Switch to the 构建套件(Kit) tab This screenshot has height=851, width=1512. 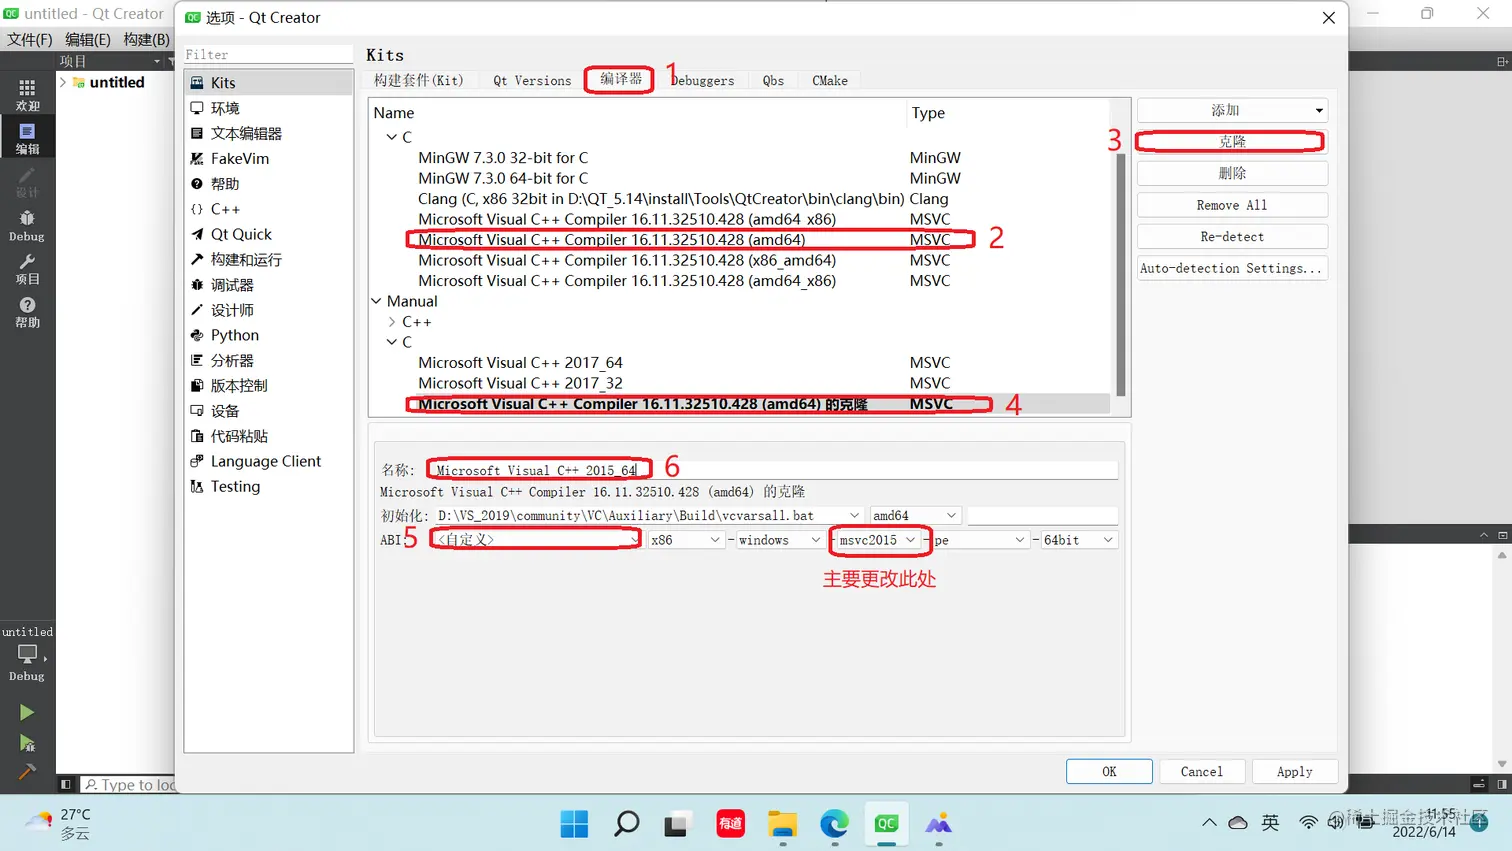tap(419, 80)
